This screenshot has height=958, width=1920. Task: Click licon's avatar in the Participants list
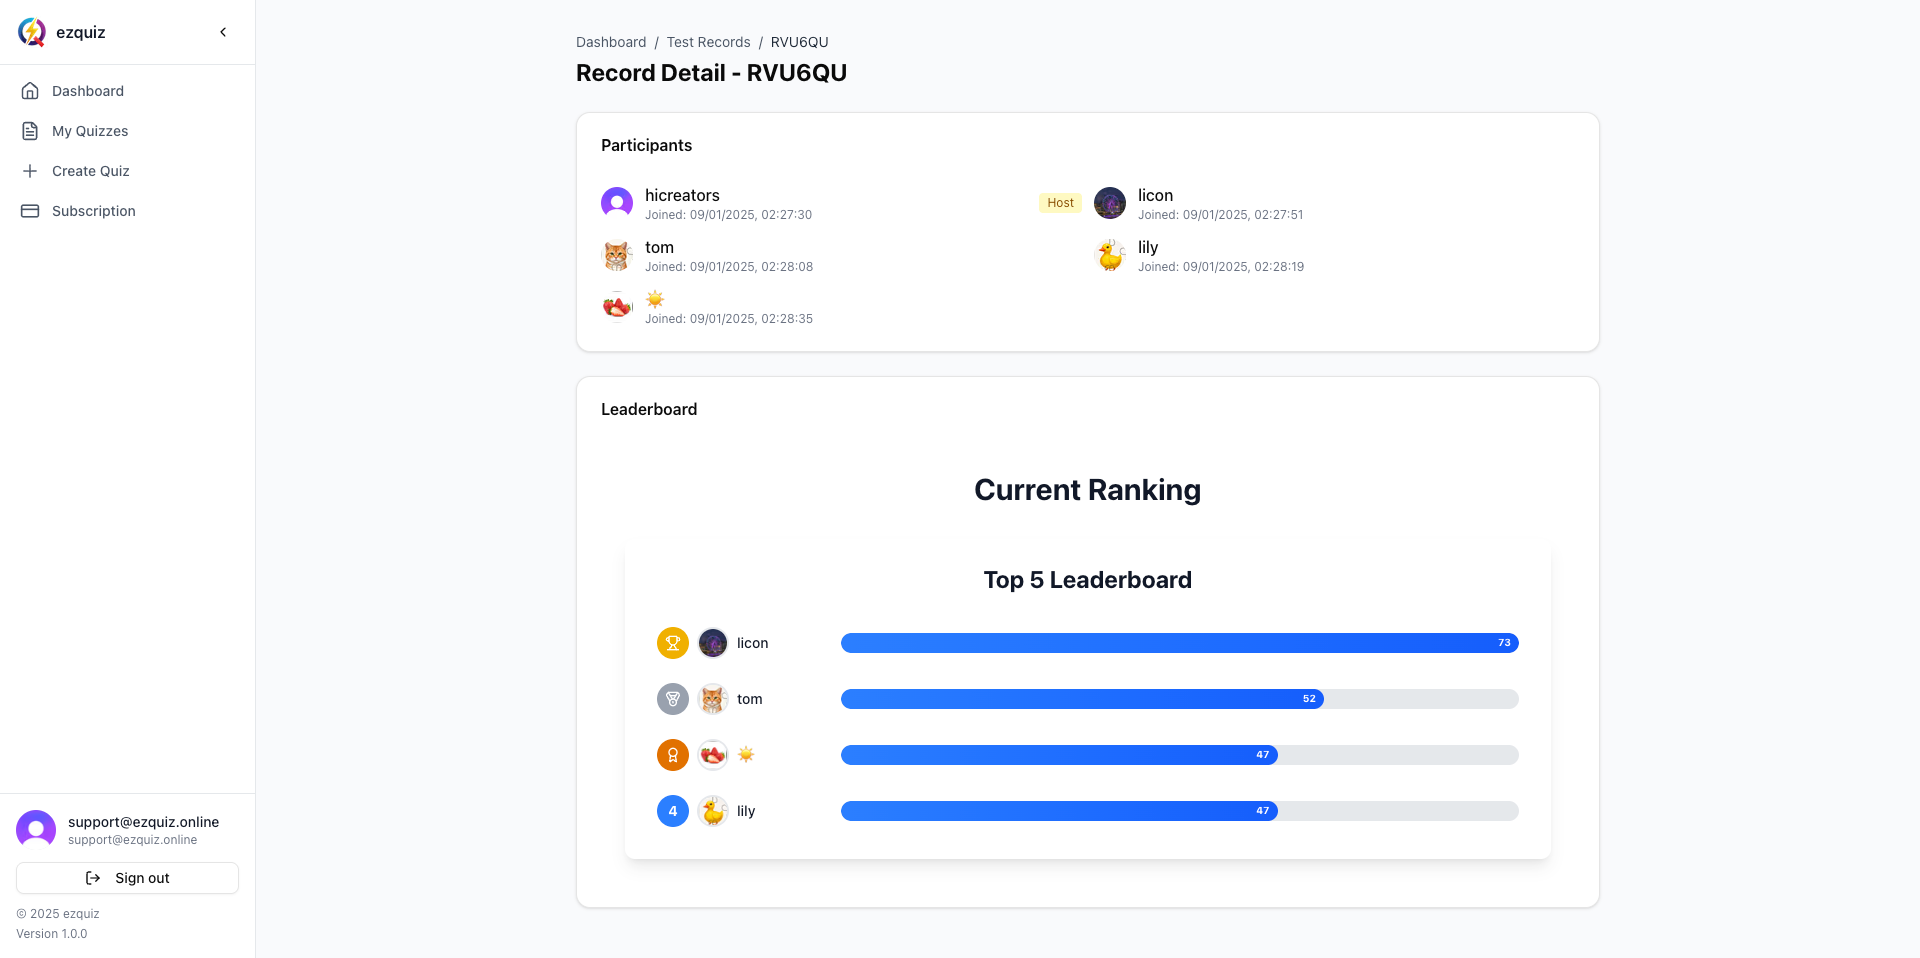tap(1110, 203)
